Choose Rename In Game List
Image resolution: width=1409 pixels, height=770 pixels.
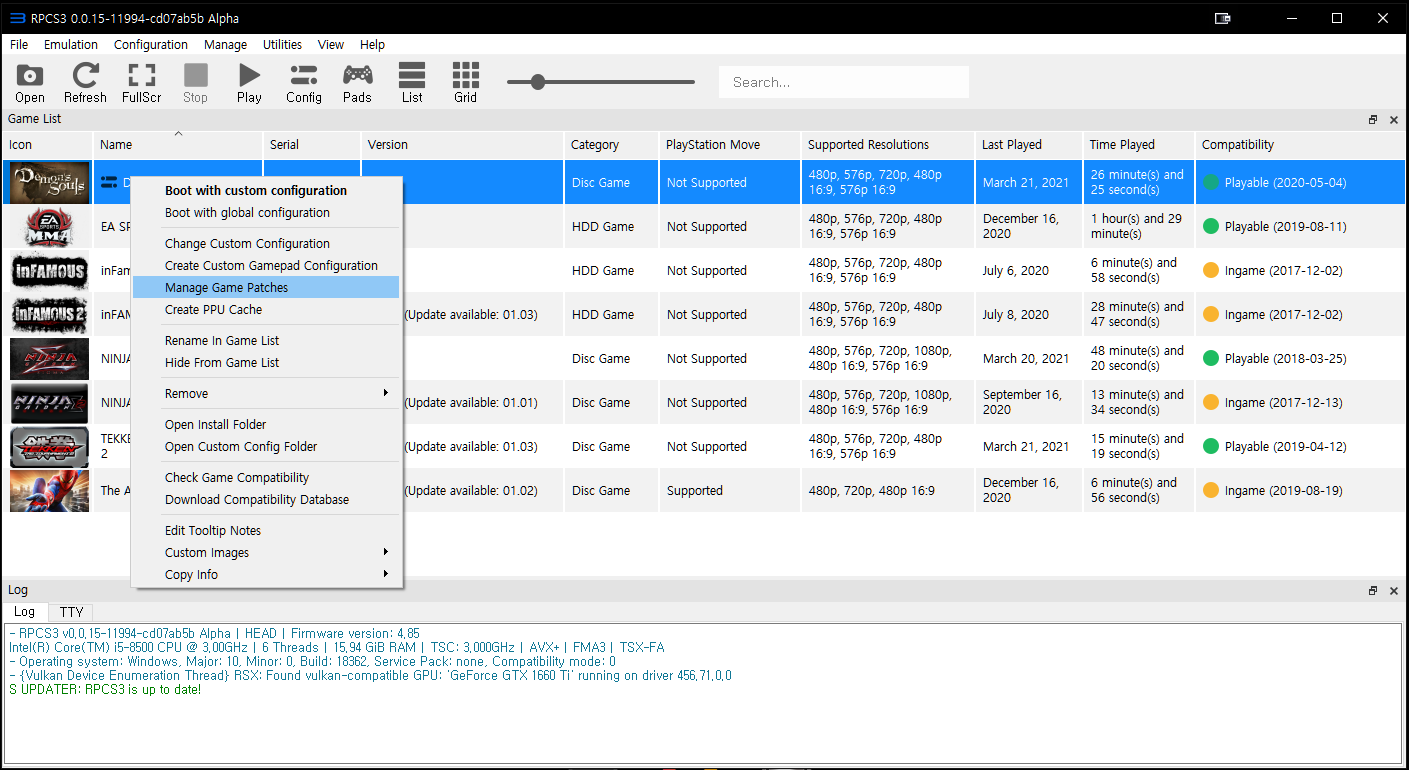click(x=266, y=340)
